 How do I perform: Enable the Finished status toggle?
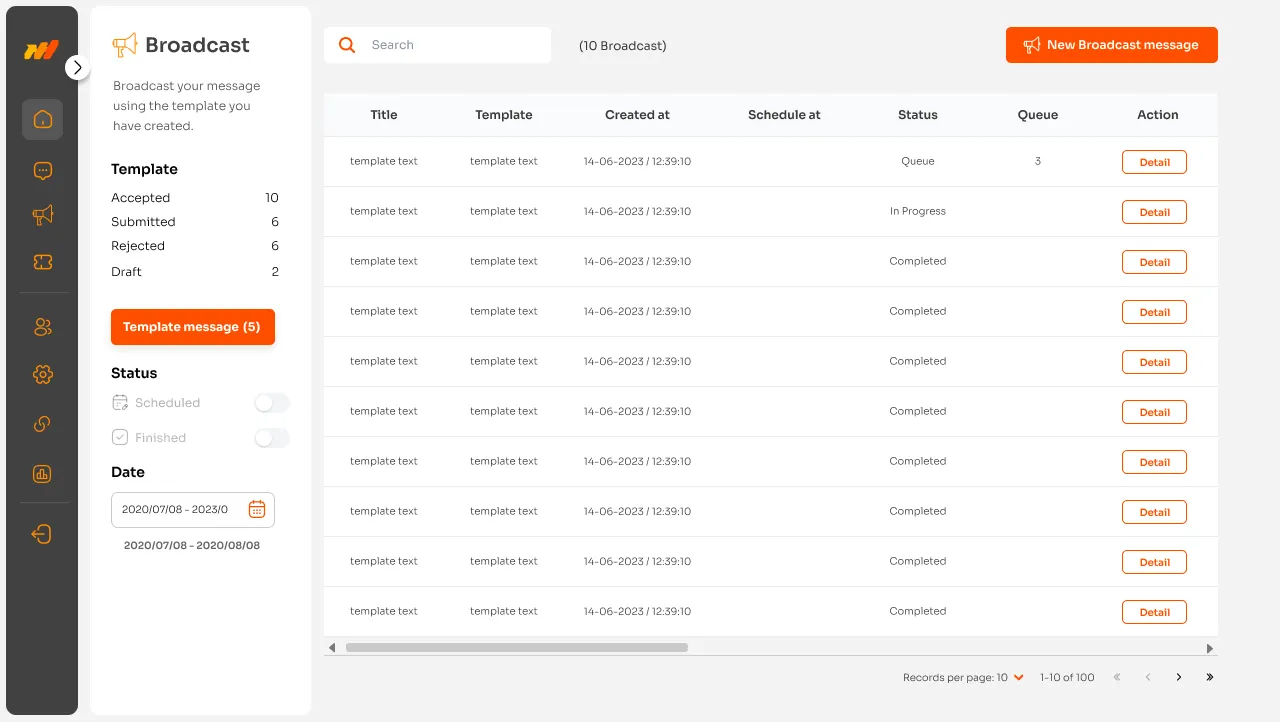coord(271,438)
